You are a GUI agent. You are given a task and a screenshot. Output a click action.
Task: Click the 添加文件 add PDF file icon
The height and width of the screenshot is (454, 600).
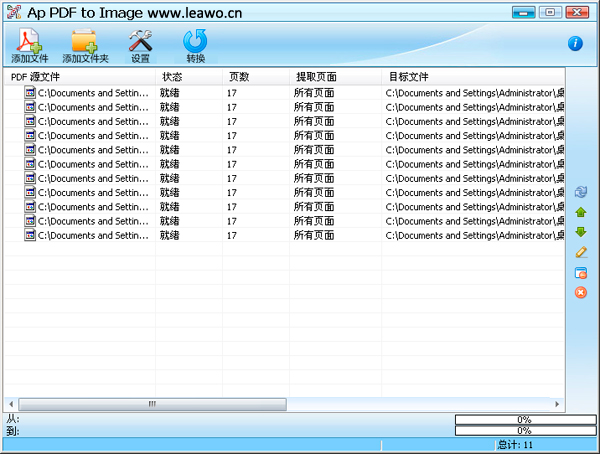29,46
